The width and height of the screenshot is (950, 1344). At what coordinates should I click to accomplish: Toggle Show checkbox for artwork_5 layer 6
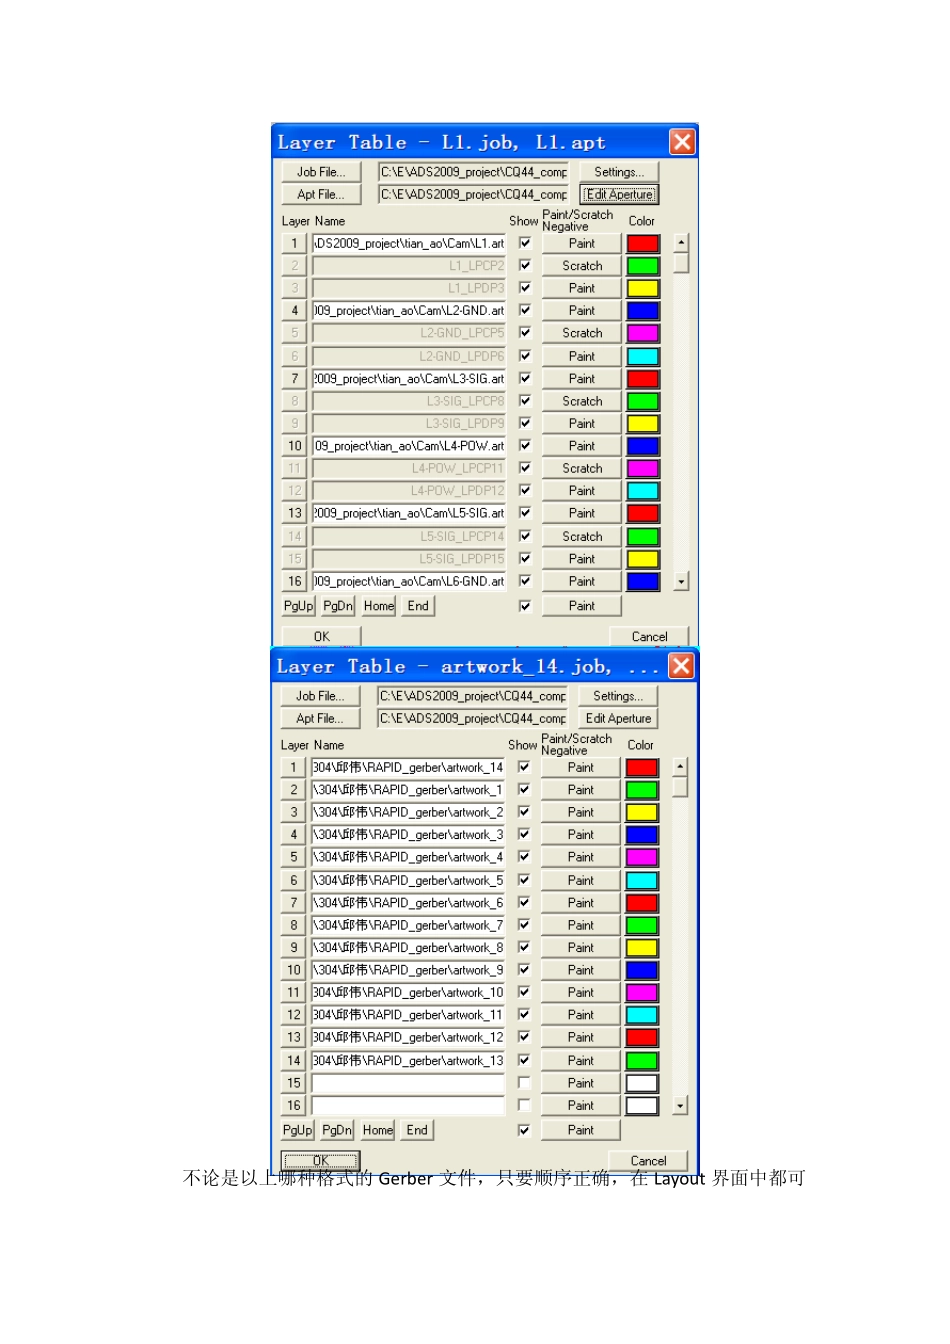[x=524, y=880]
